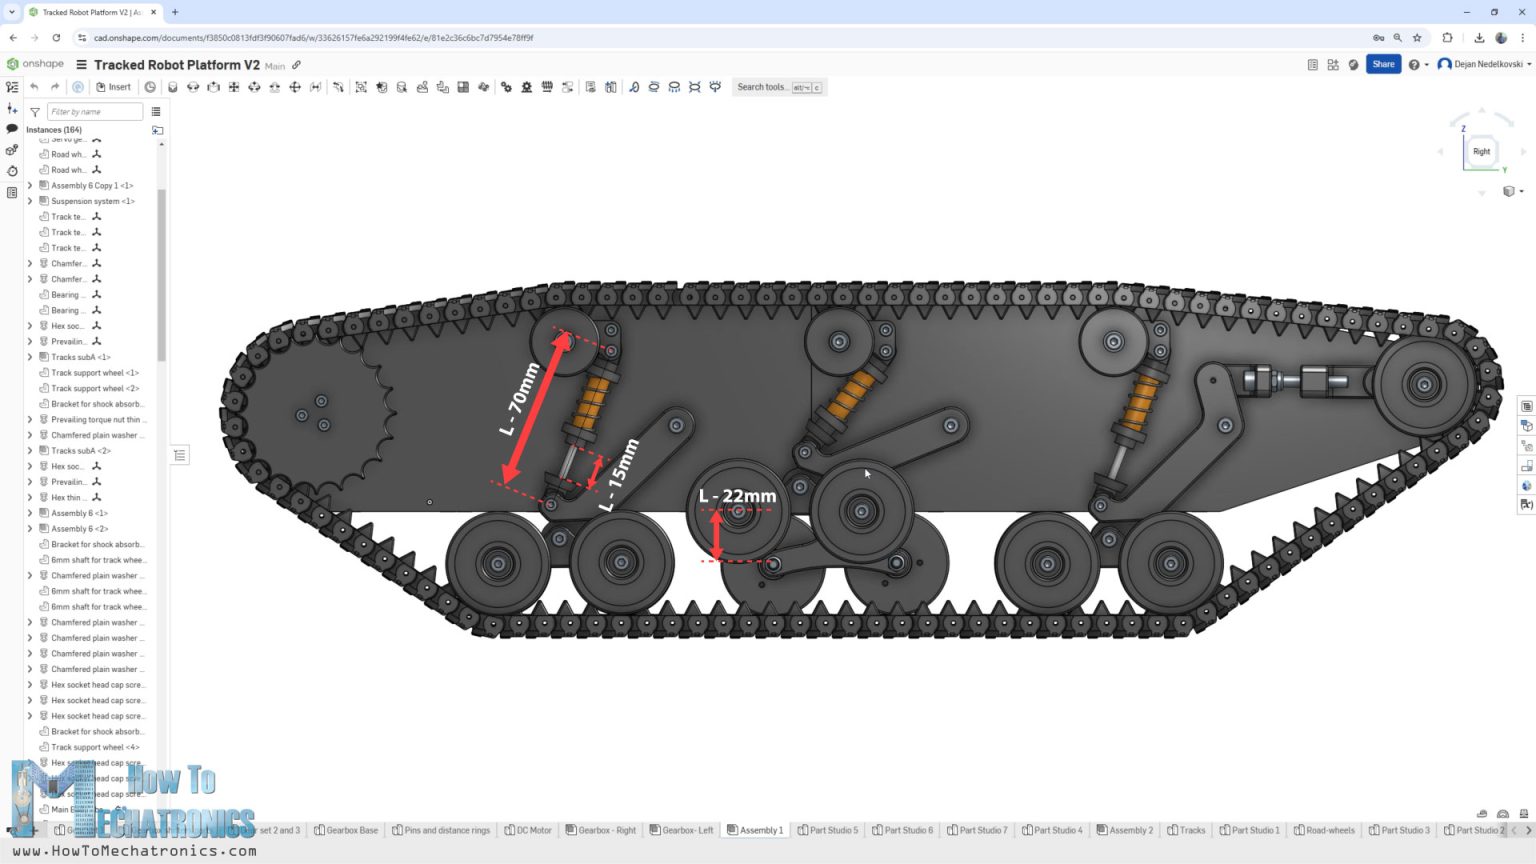Select the Mate tool from the toolbar

point(172,87)
